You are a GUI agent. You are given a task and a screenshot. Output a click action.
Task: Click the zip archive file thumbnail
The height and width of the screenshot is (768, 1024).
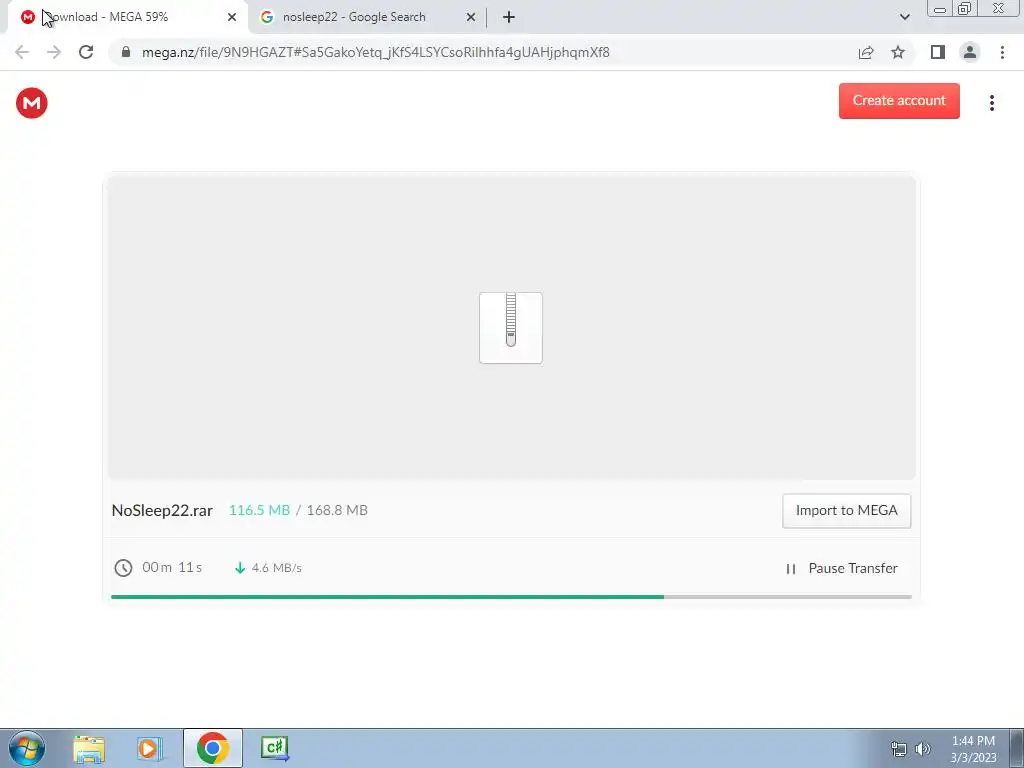[511, 328]
